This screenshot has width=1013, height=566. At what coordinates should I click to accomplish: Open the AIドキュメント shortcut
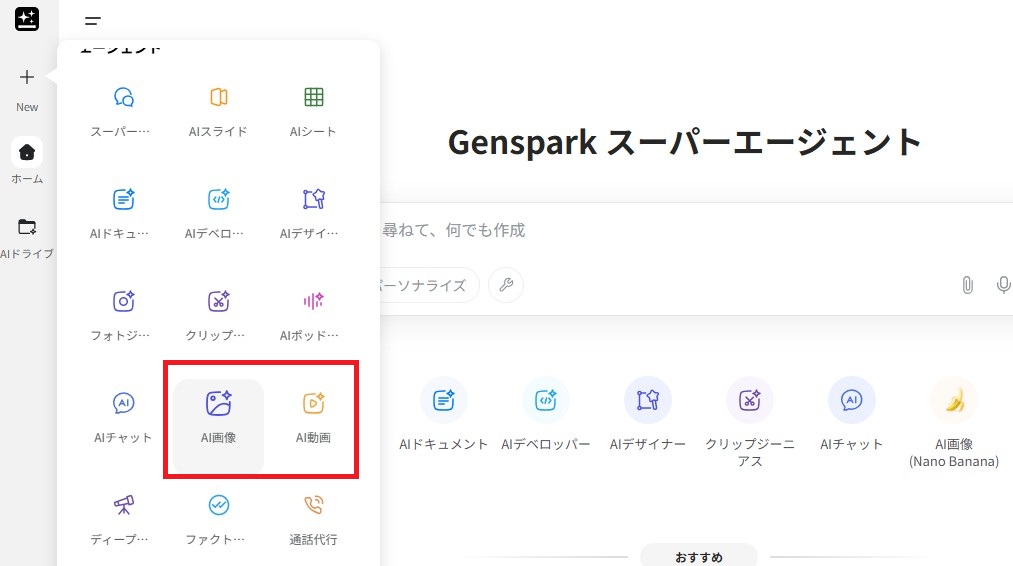coord(443,414)
